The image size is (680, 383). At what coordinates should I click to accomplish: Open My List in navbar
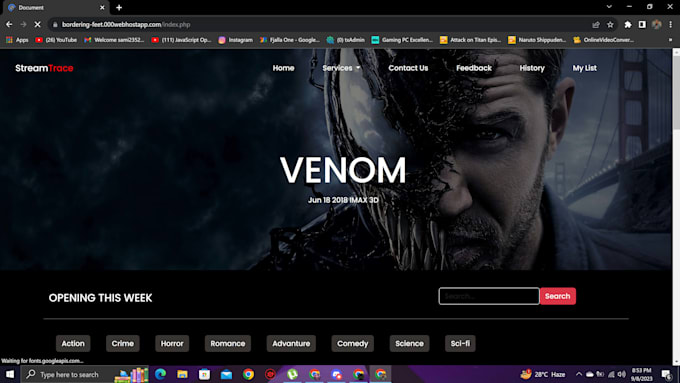pos(585,68)
